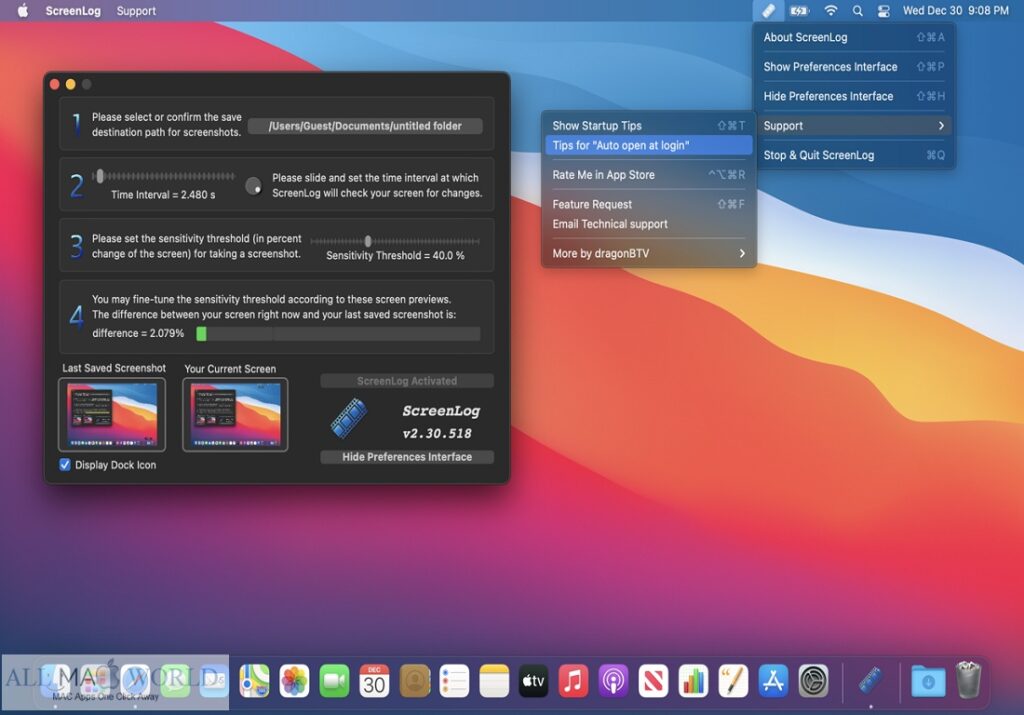This screenshot has width=1024, height=715.
Task: Choose Feature Request from the submenu
Action: pos(648,204)
